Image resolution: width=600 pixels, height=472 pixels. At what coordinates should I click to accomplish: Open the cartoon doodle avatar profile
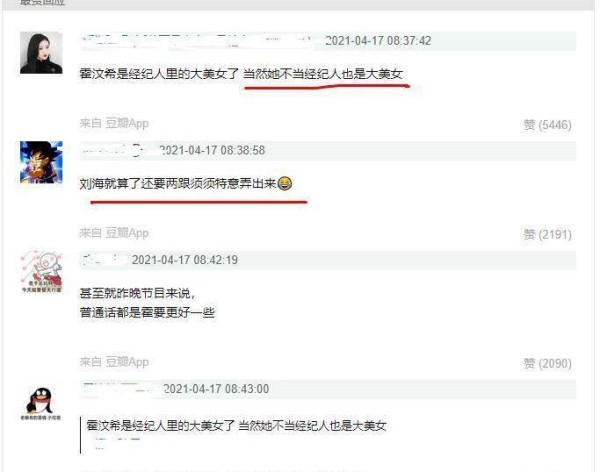41,272
